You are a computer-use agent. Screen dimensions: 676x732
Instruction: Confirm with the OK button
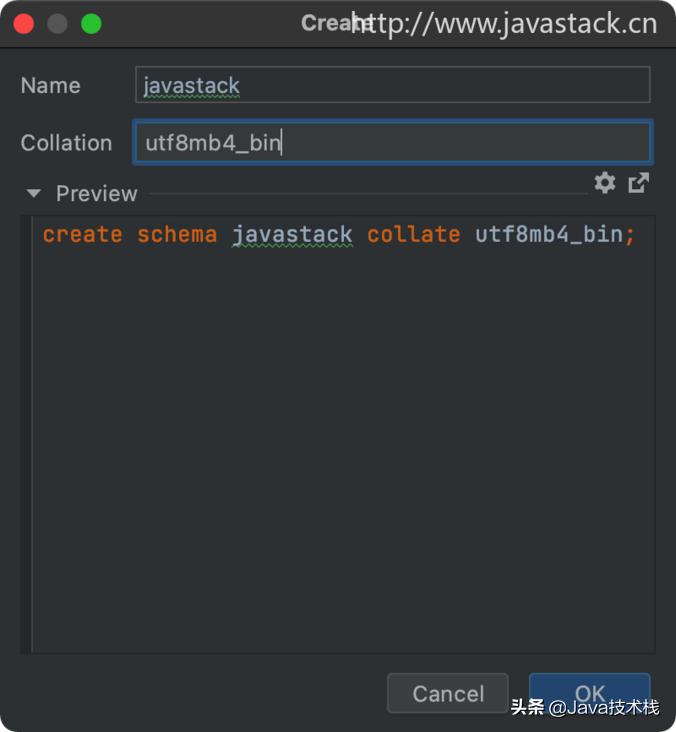tap(590, 693)
